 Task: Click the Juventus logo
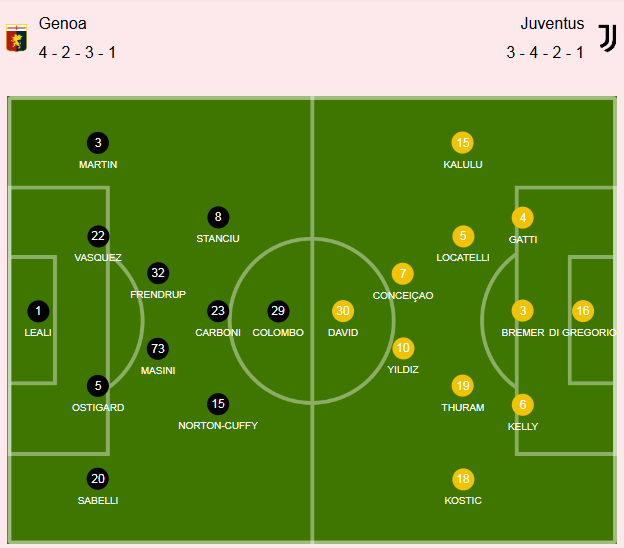coord(607,38)
